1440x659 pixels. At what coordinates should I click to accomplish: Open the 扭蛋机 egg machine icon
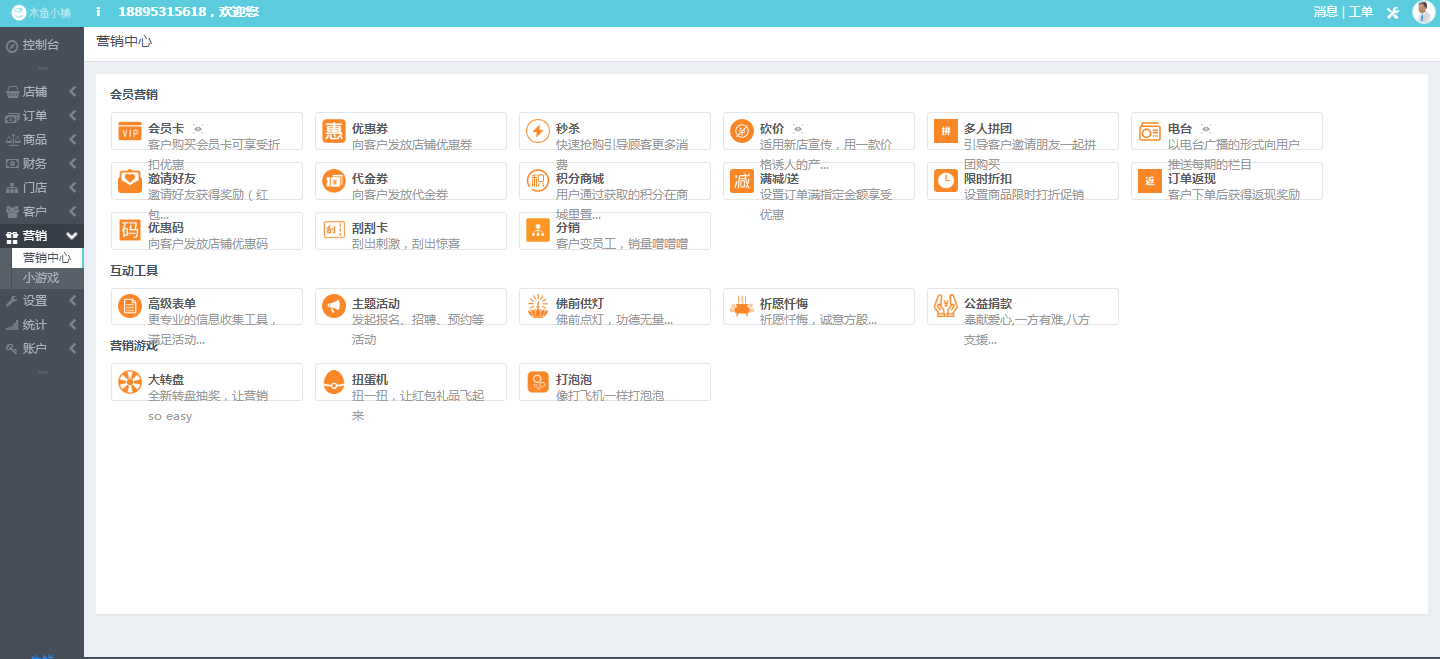(333, 382)
